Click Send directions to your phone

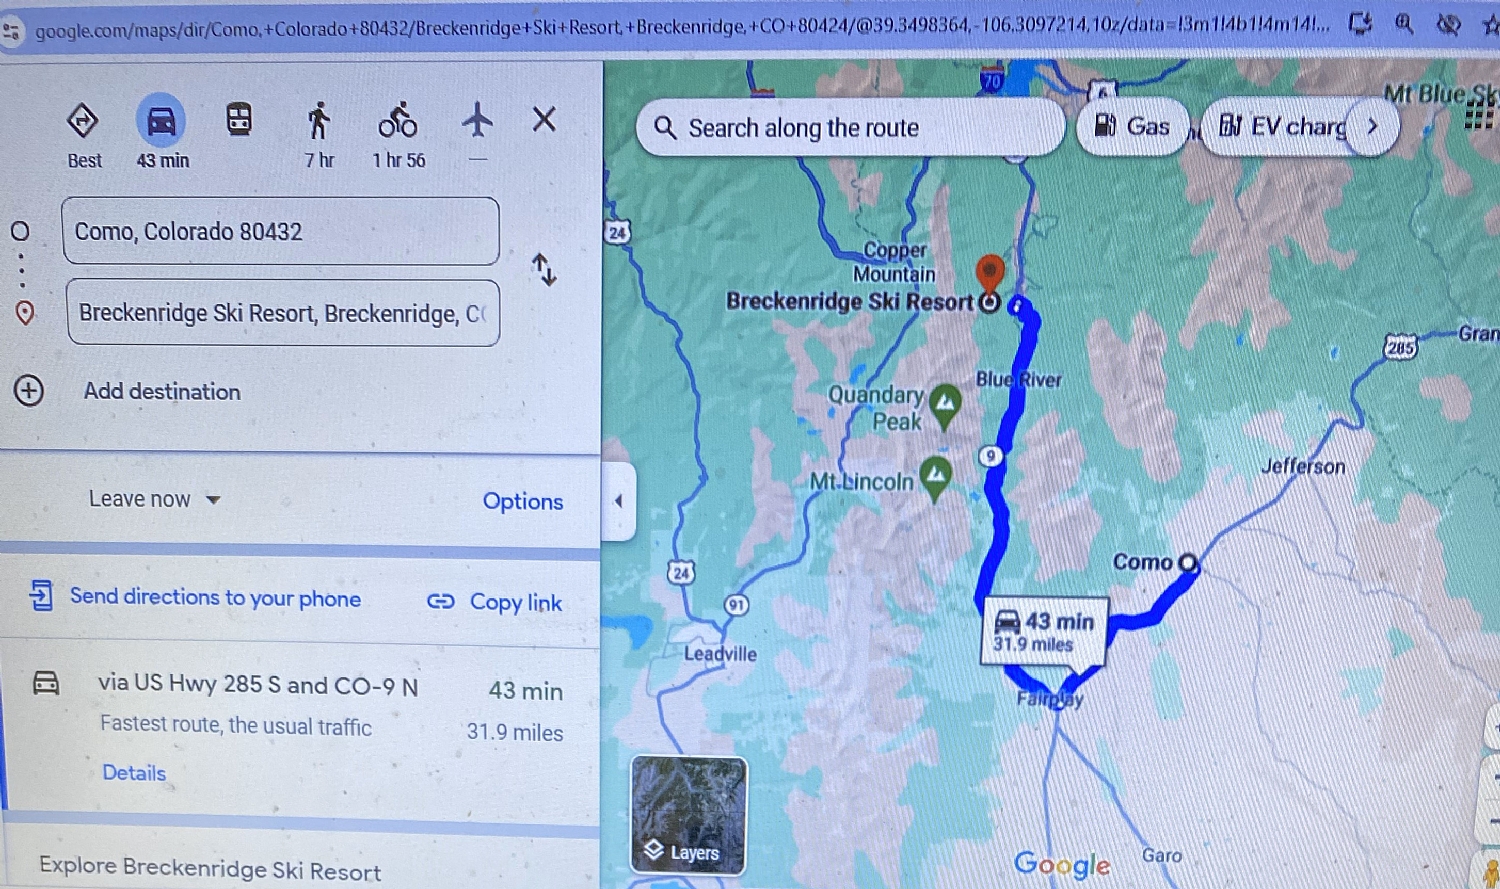coord(196,597)
